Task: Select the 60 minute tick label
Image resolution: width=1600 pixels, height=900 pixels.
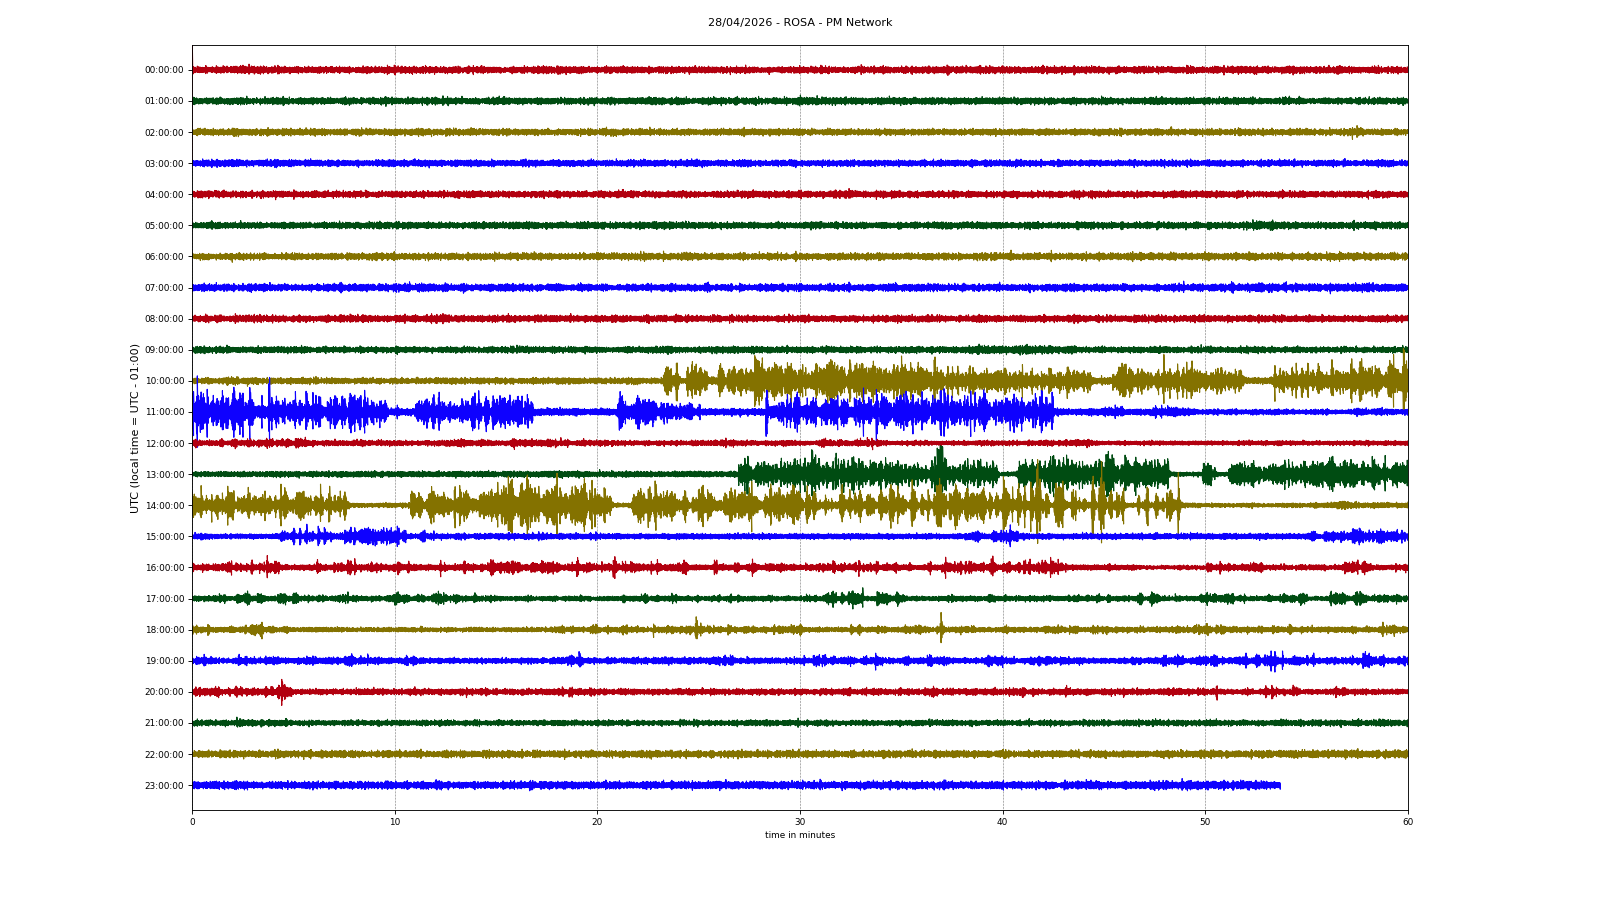Action: tap(1407, 822)
